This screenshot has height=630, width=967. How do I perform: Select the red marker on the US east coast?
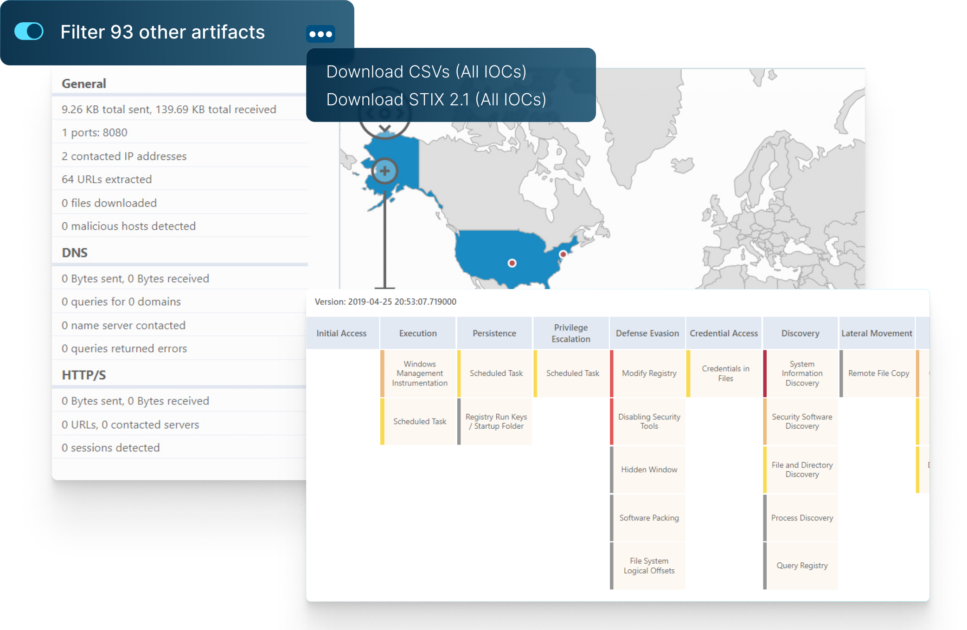[561, 253]
